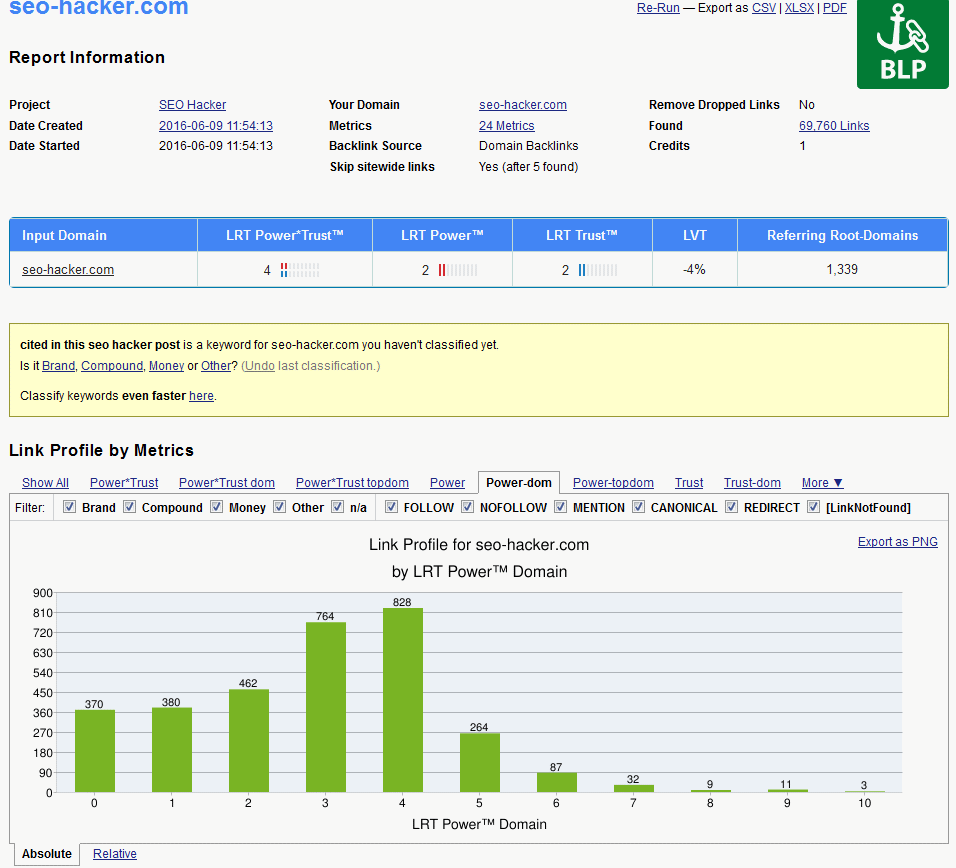Open the 24 Metrics link
Viewport: 956px width, 868px height.
(x=506, y=126)
